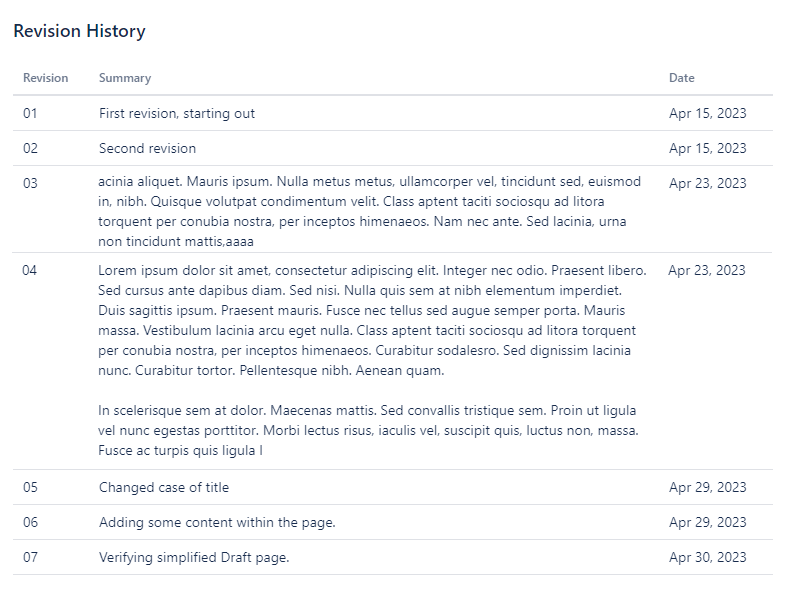Click "Verifying simplified Draft page" summary
This screenshot has width=808, height=596.
(x=194, y=557)
